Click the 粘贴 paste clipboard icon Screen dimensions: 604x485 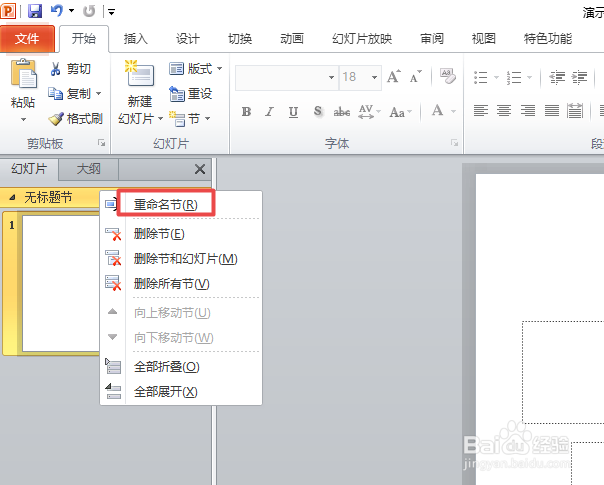(x=23, y=74)
